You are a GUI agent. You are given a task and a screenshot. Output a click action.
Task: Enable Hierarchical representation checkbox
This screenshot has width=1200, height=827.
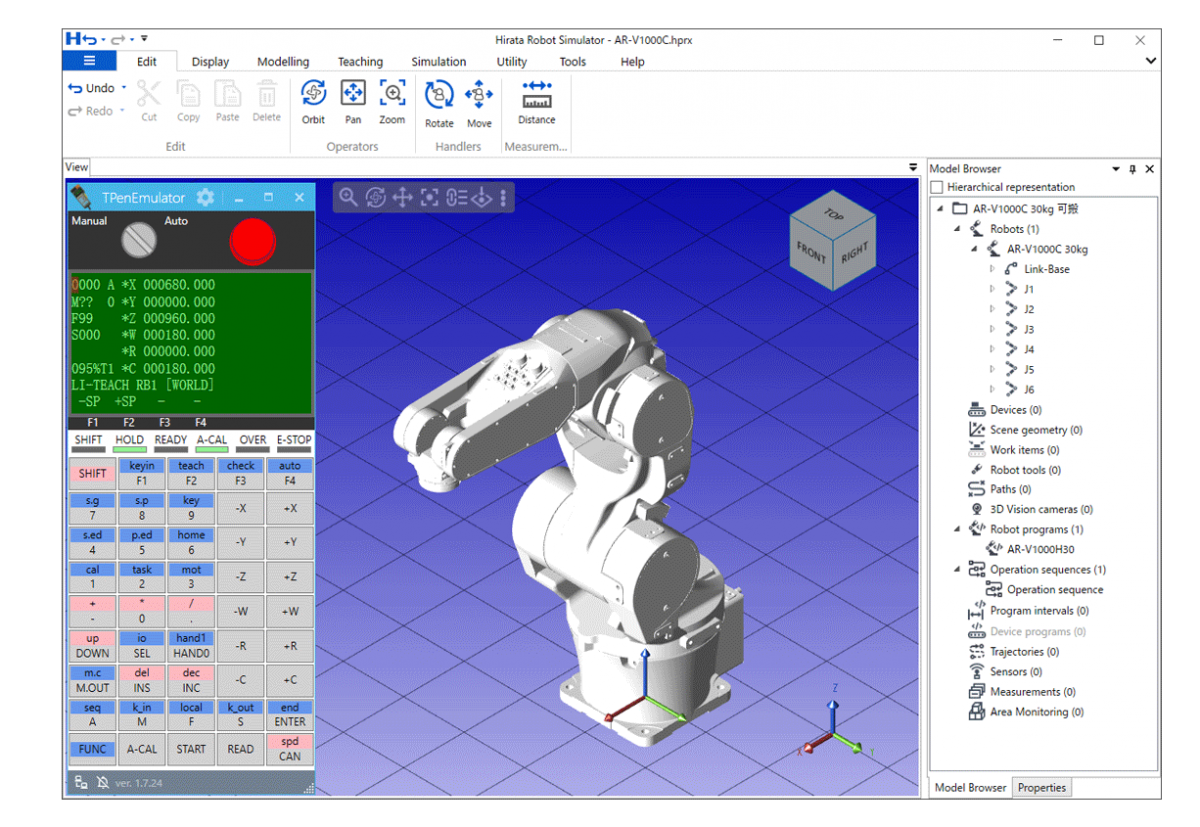pos(937,187)
